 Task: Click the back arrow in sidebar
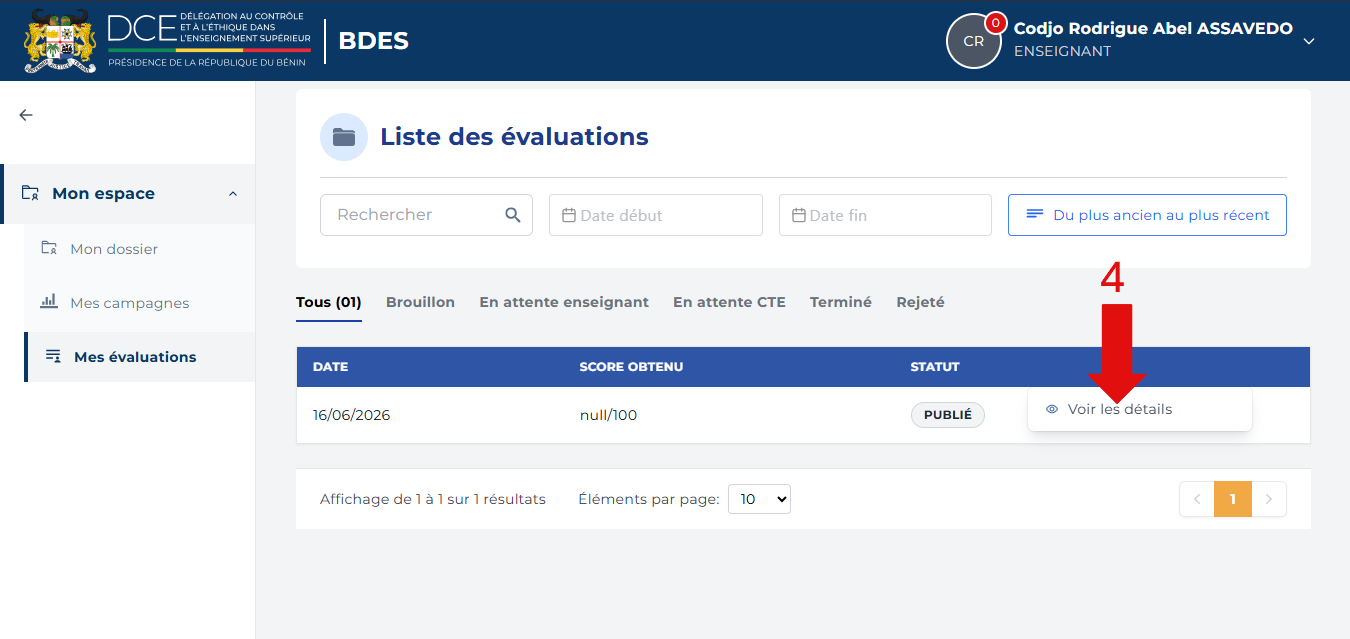coord(26,115)
